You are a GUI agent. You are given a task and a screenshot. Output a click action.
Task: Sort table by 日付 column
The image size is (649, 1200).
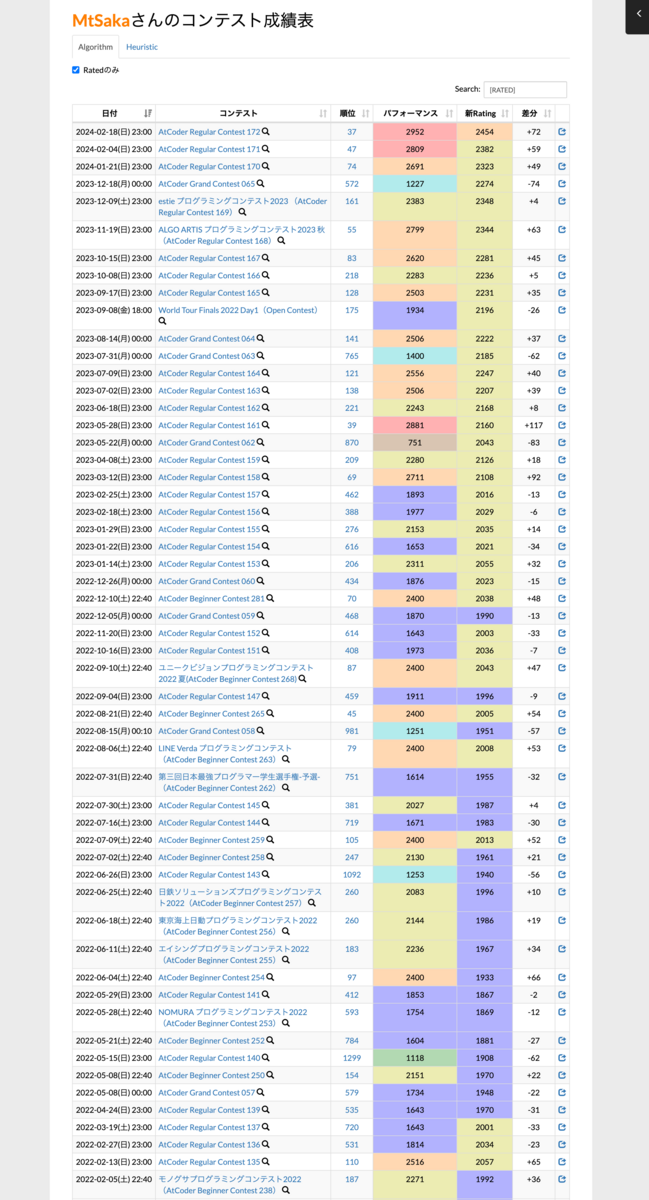(114, 114)
